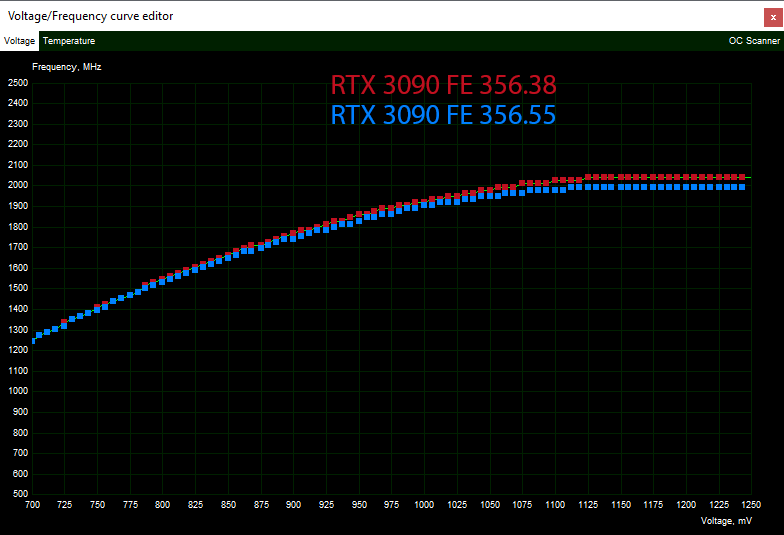Open the OC Scanner
784x535 pixels.
click(x=754, y=41)
